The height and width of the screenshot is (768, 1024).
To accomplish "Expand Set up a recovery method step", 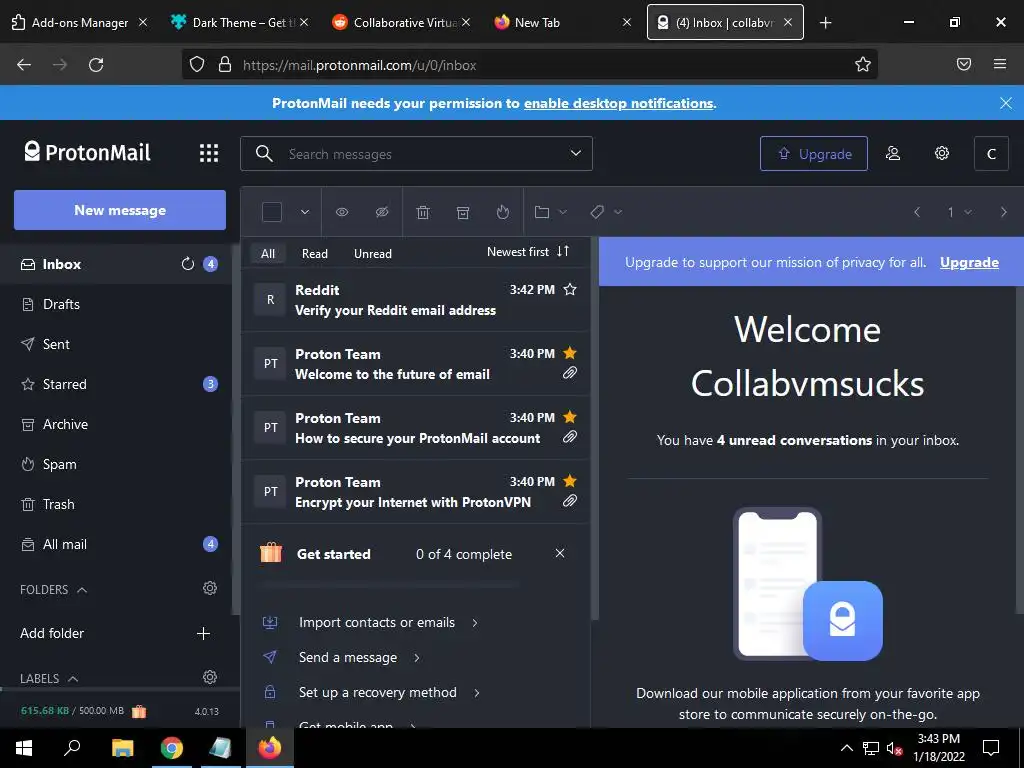I will tap(389, 692).
